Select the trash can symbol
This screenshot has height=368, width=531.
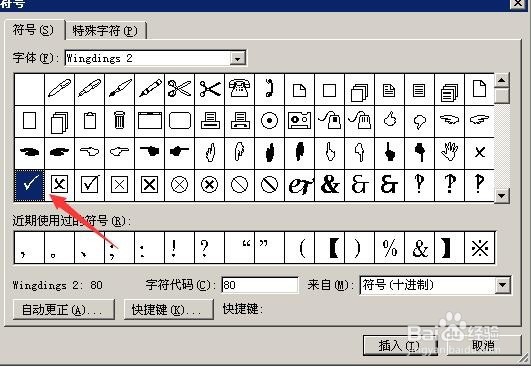(x=120, y=121)
